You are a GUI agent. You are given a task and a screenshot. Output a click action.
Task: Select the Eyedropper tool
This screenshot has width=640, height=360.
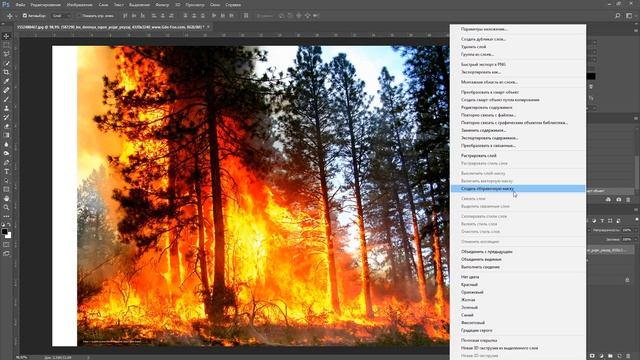point(6,81)
